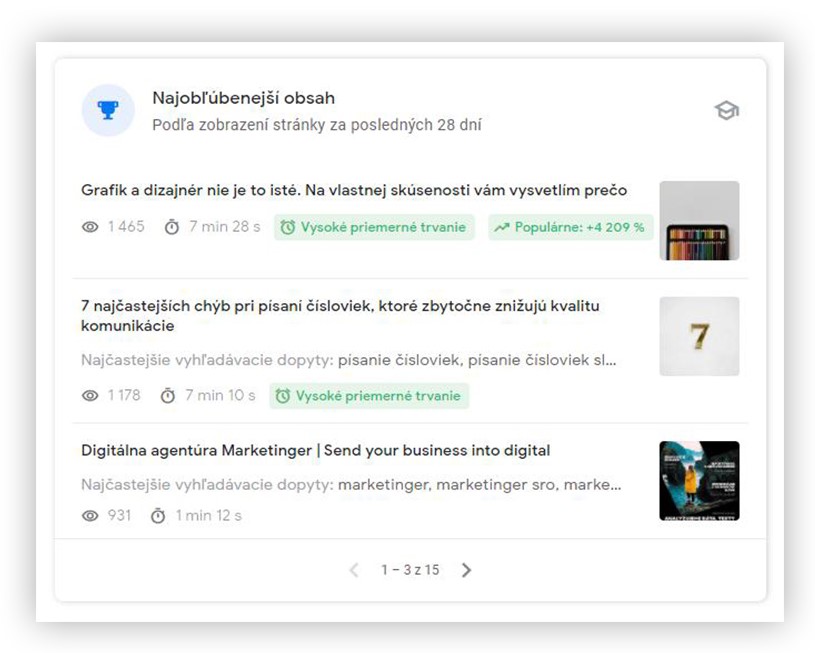Click the view count 931
815x653 pixels.
coord(119,515)
